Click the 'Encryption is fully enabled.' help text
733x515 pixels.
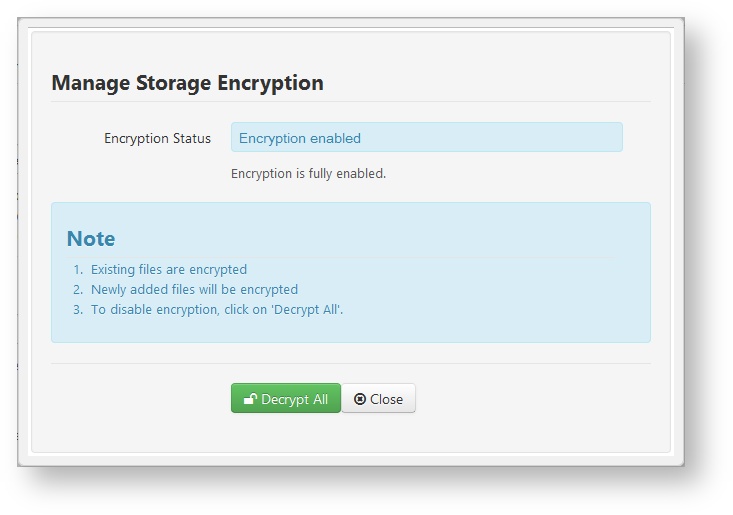(308, 174)
